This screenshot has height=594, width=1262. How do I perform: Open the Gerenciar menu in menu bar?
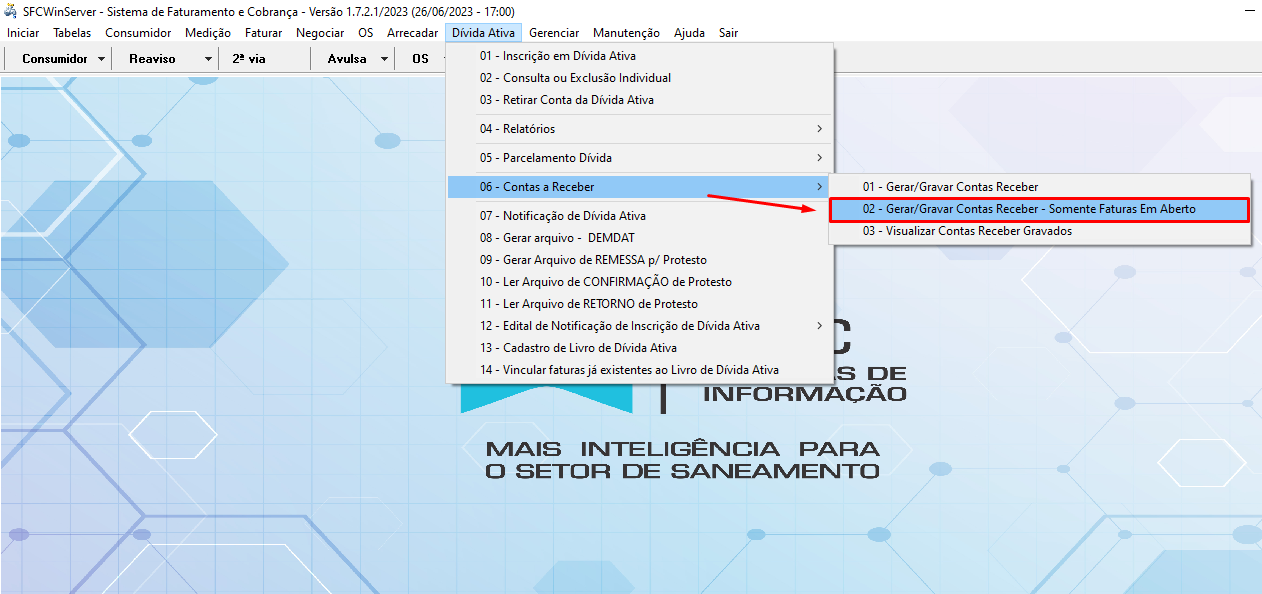[554, 33]
